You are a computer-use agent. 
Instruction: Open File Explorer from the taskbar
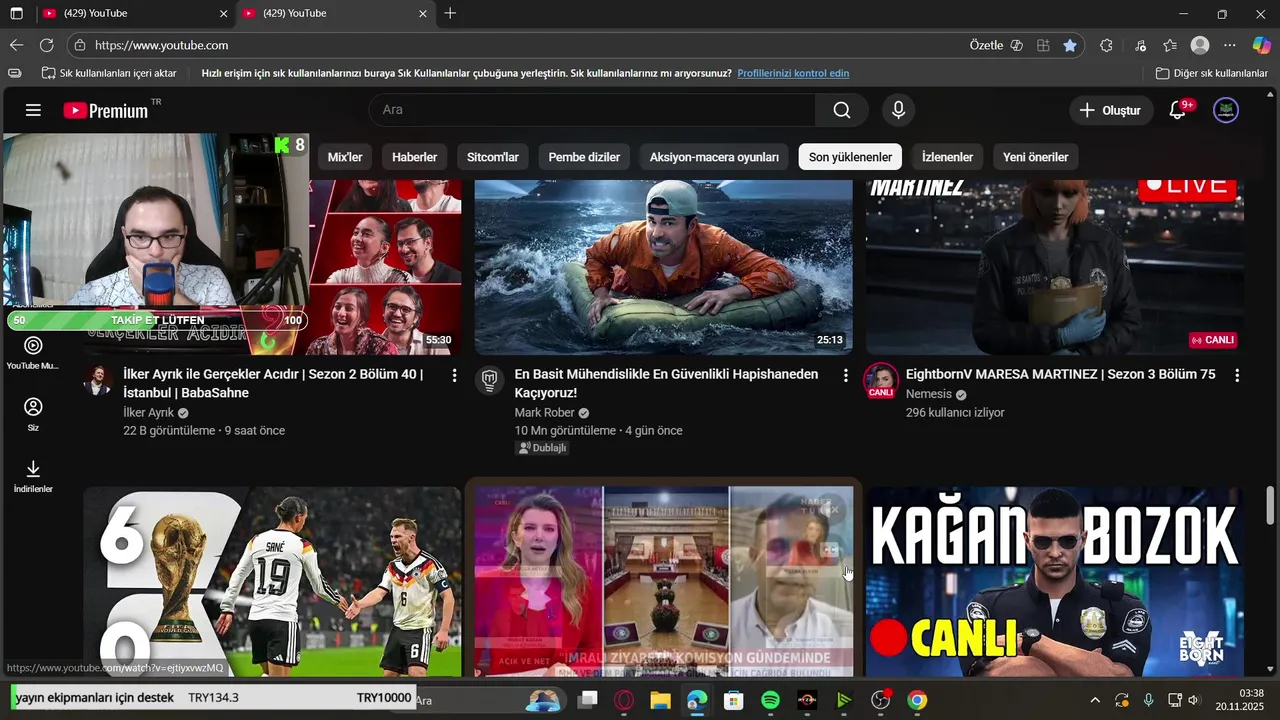click(660, 700)
